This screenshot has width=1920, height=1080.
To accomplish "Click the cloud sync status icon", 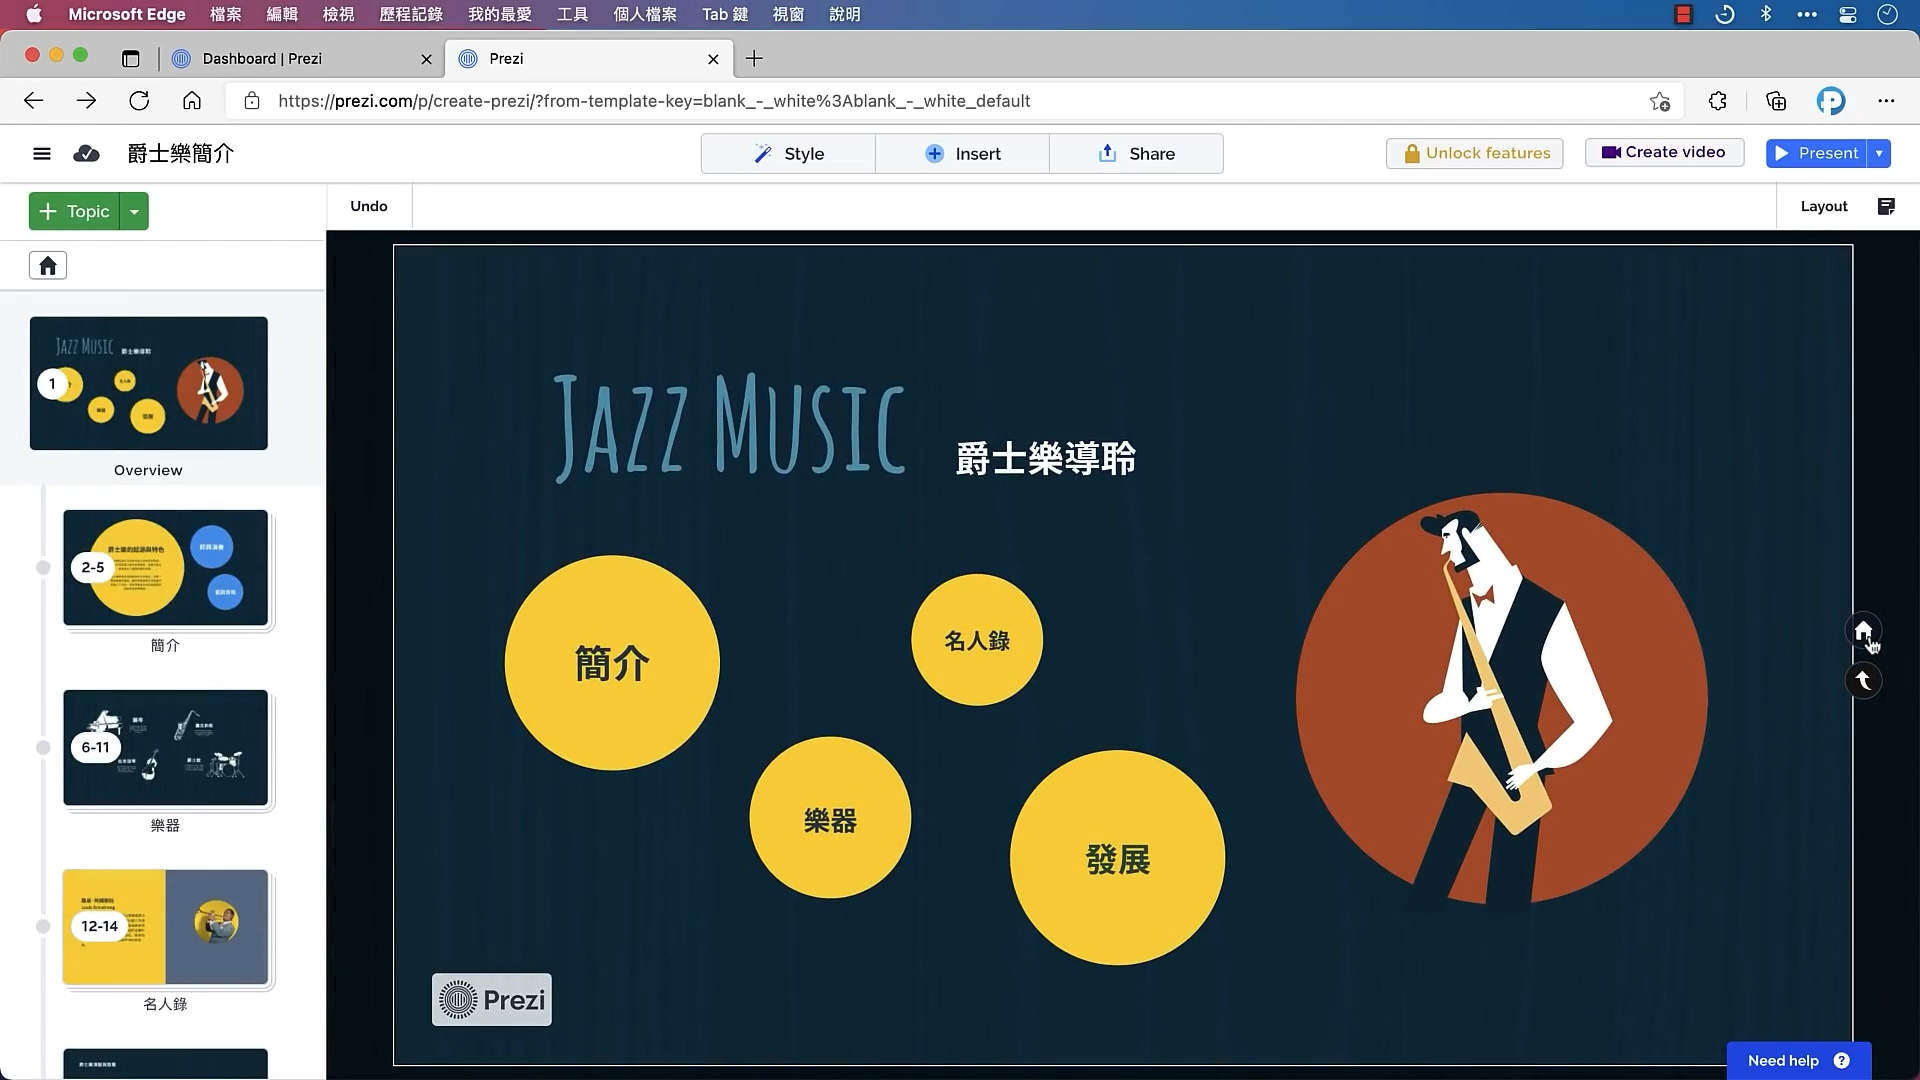I will pyautogui.click(x=87, y=153).
